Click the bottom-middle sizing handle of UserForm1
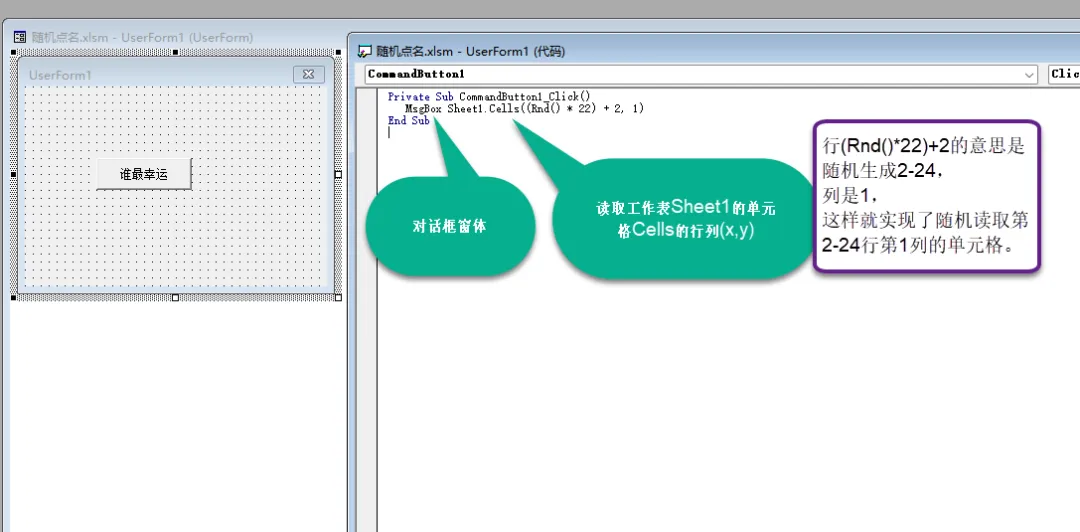 175,298
